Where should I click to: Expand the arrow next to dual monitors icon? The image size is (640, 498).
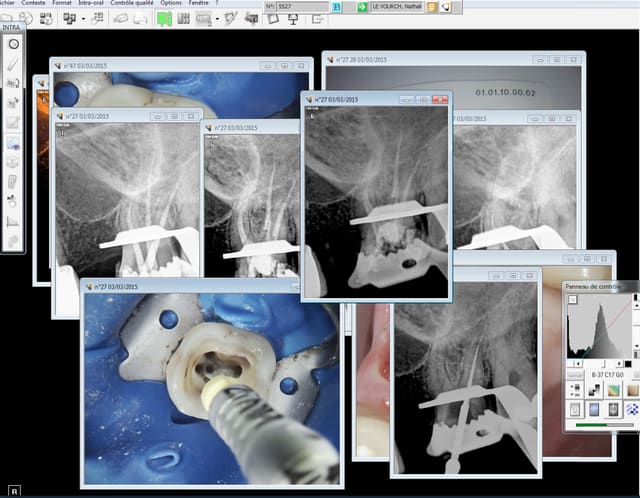83,19
